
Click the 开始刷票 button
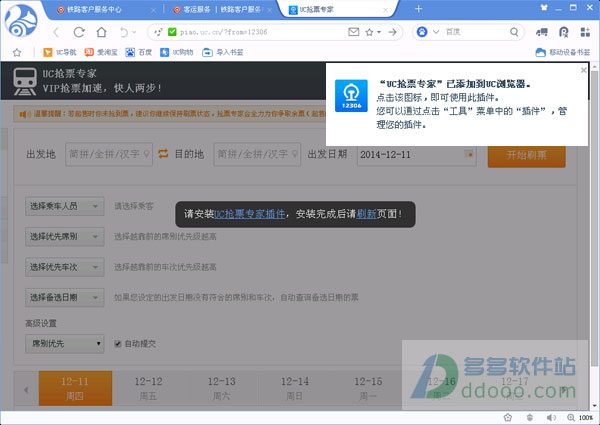[527, 155]
